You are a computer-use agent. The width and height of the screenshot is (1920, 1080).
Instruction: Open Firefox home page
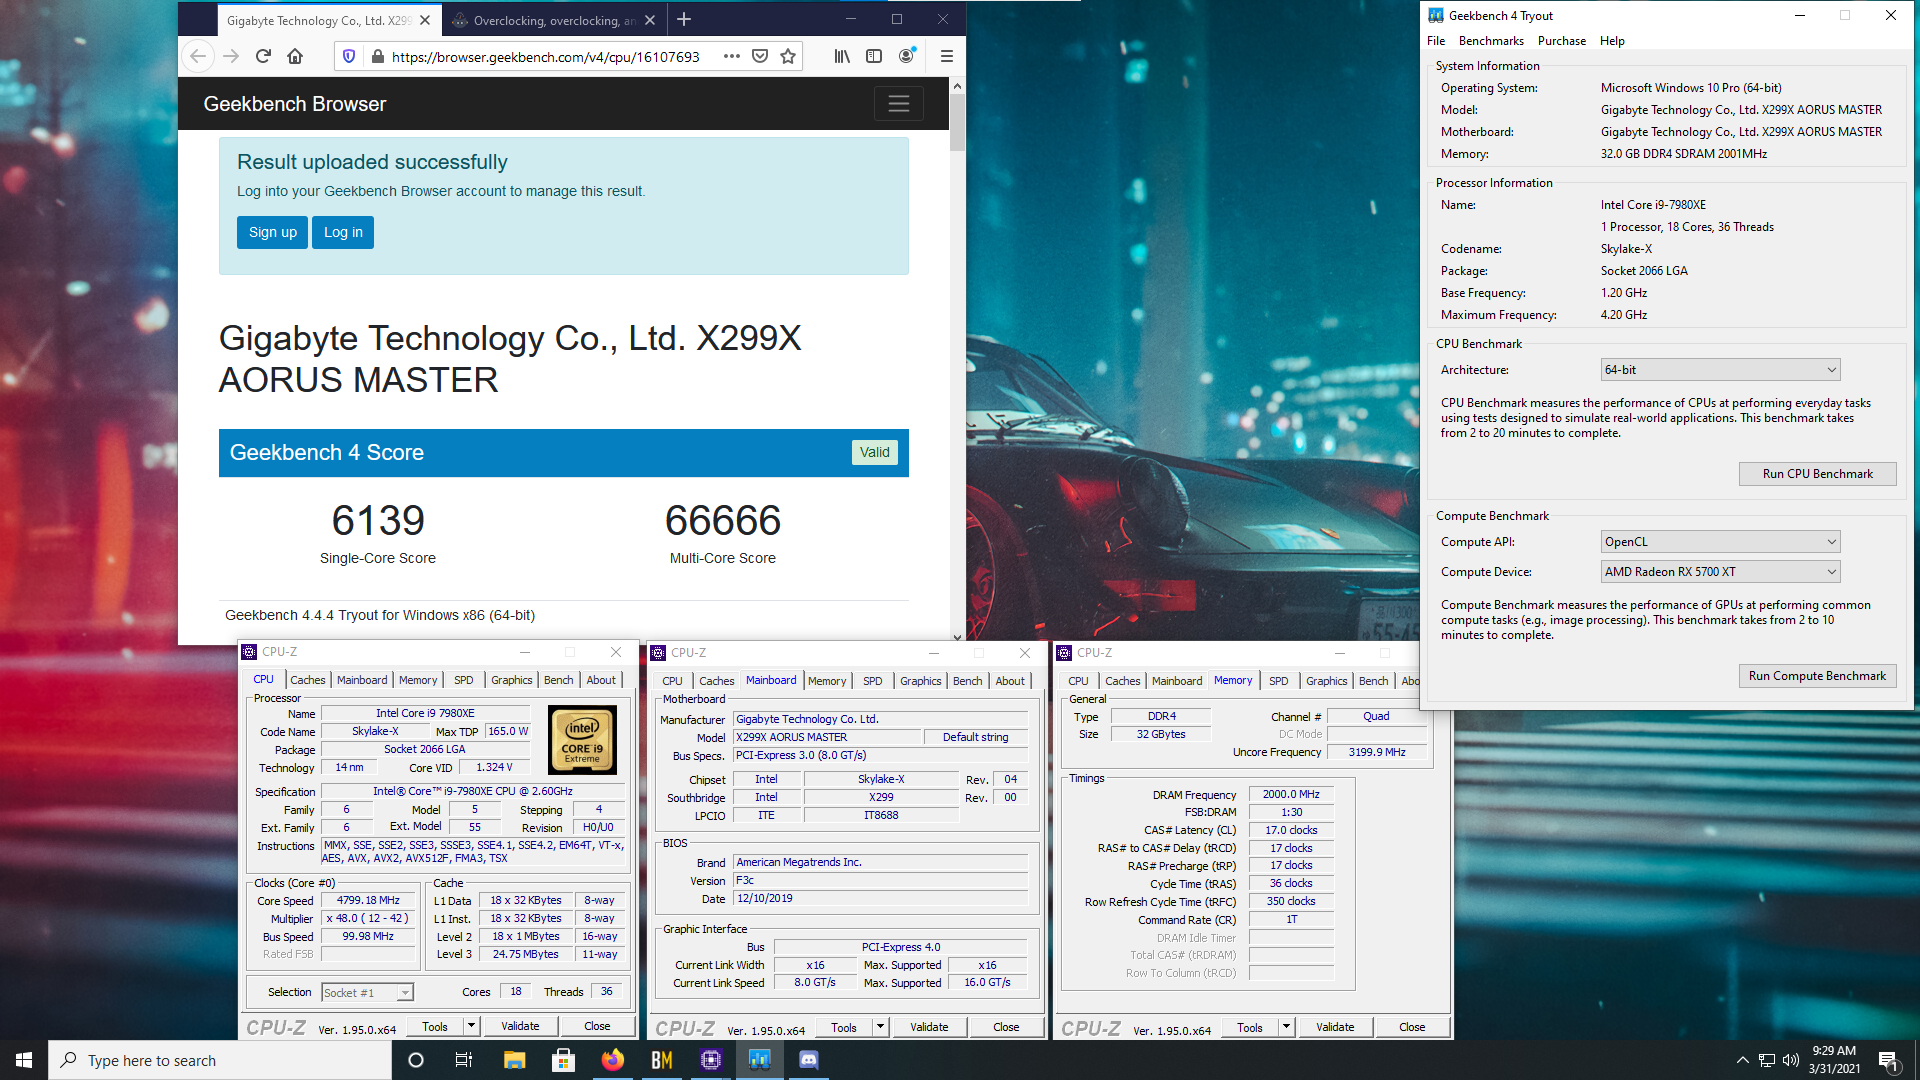click(x=295, y=57)
